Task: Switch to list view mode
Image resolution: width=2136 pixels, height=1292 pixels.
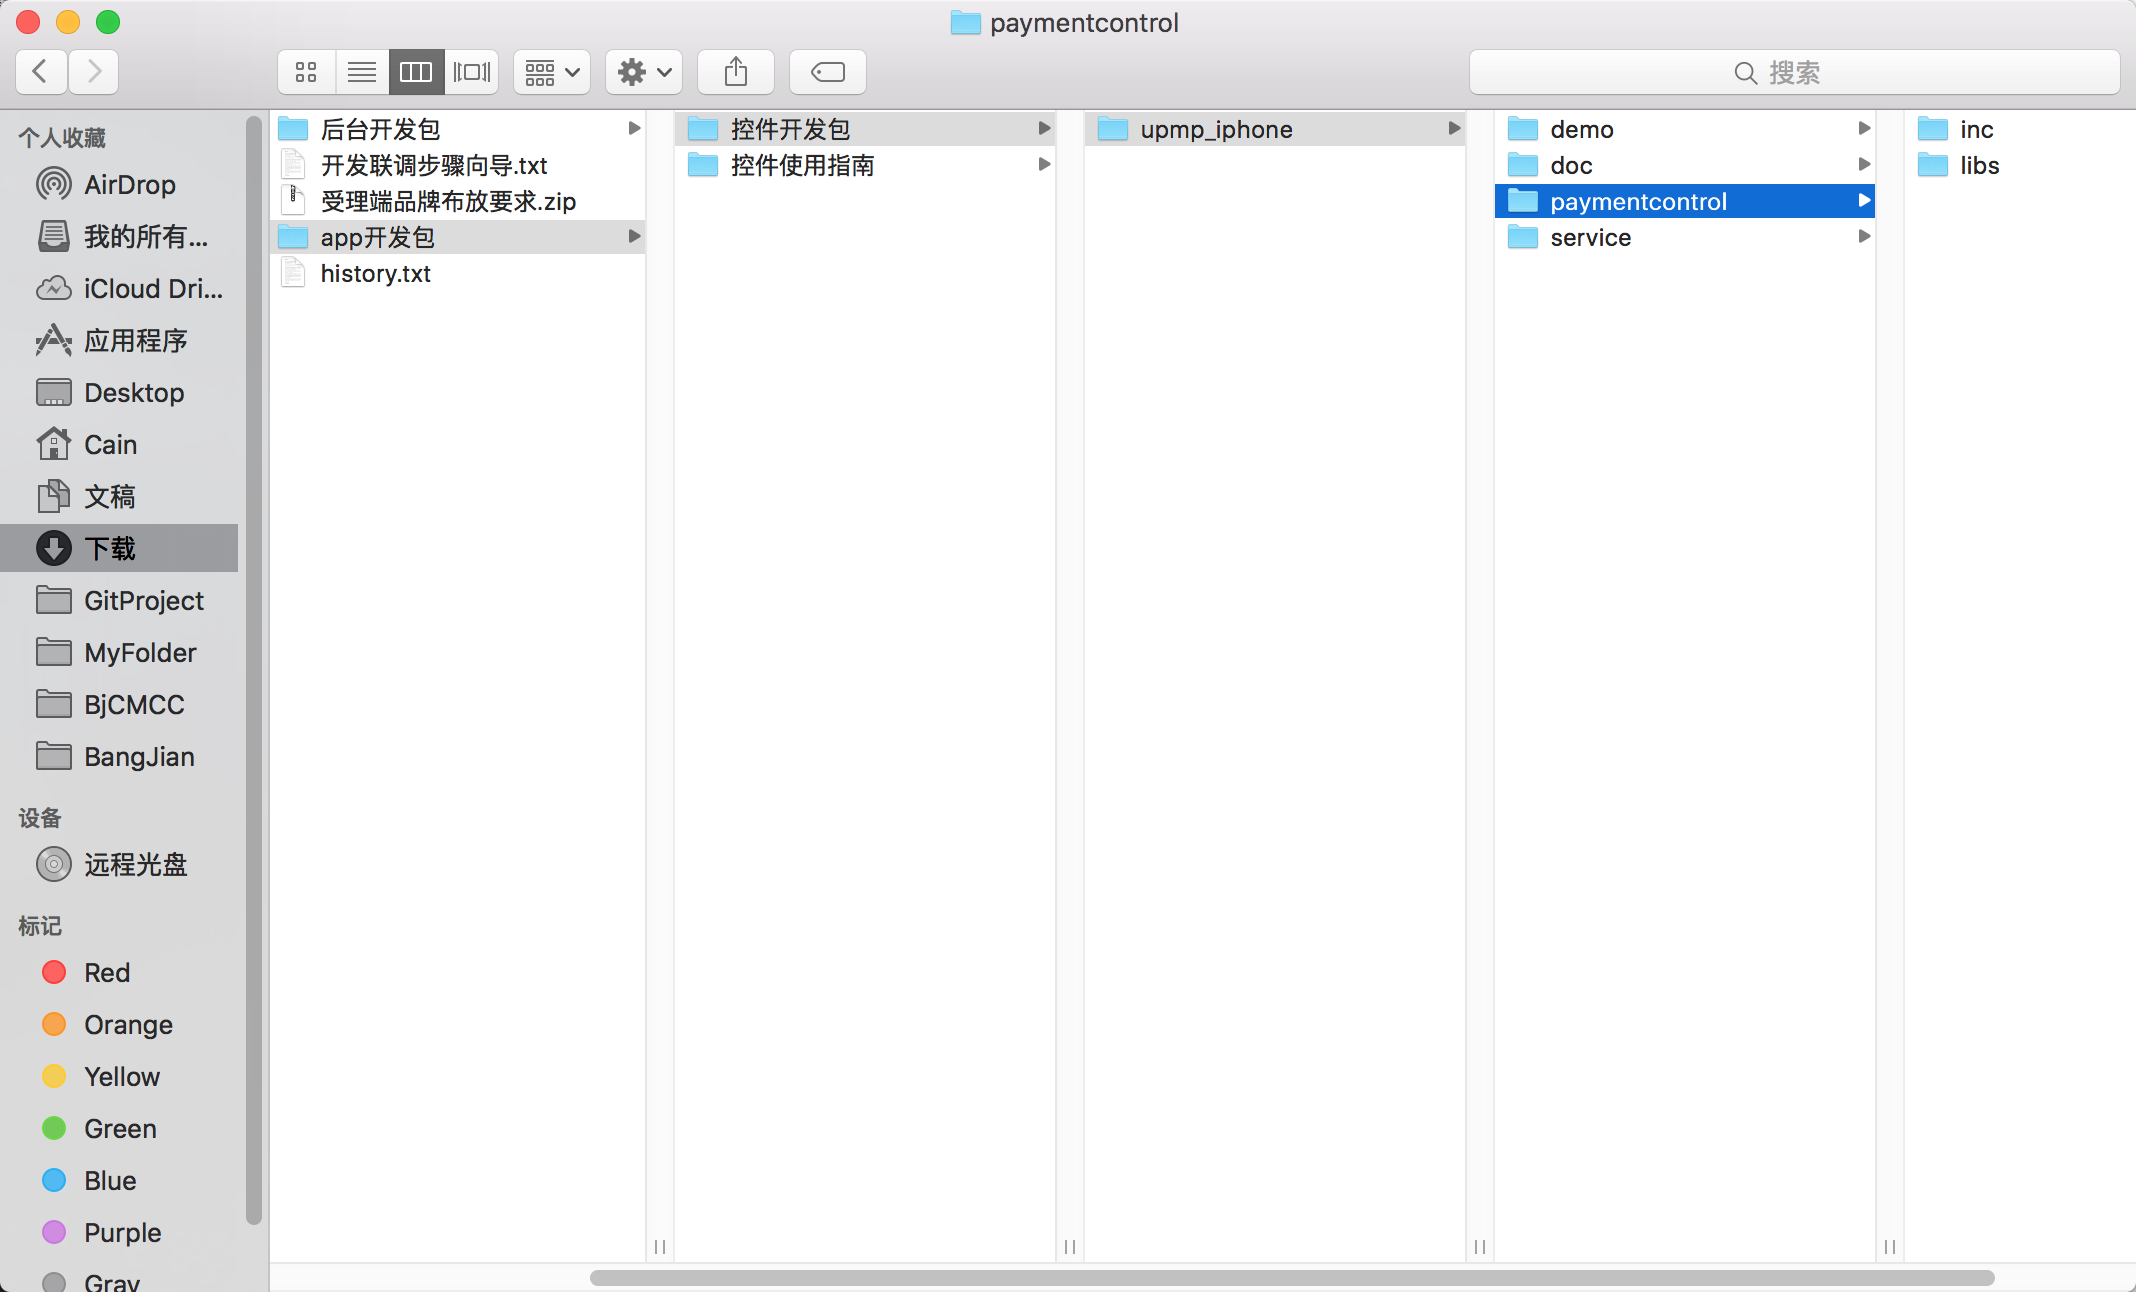Action: [x=361, y=72]
